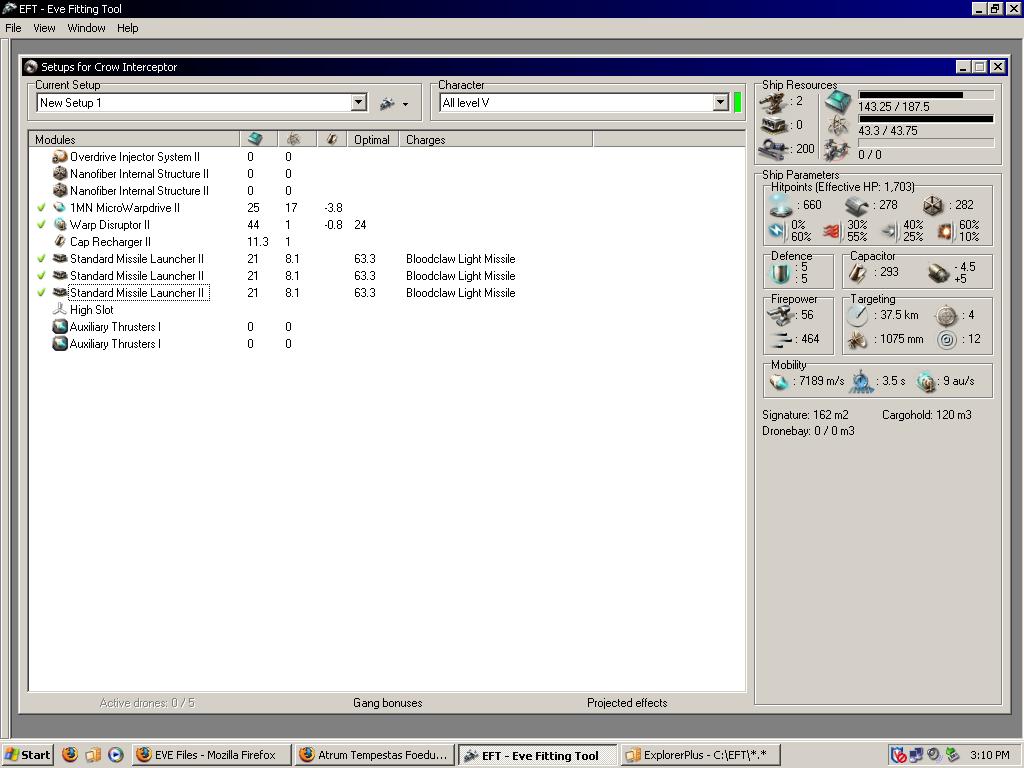Screen dimensions: 1024x768
Task: Click the Windows Media Player quick launch icon
Action: pyautogui.click(x=116, y=755)
